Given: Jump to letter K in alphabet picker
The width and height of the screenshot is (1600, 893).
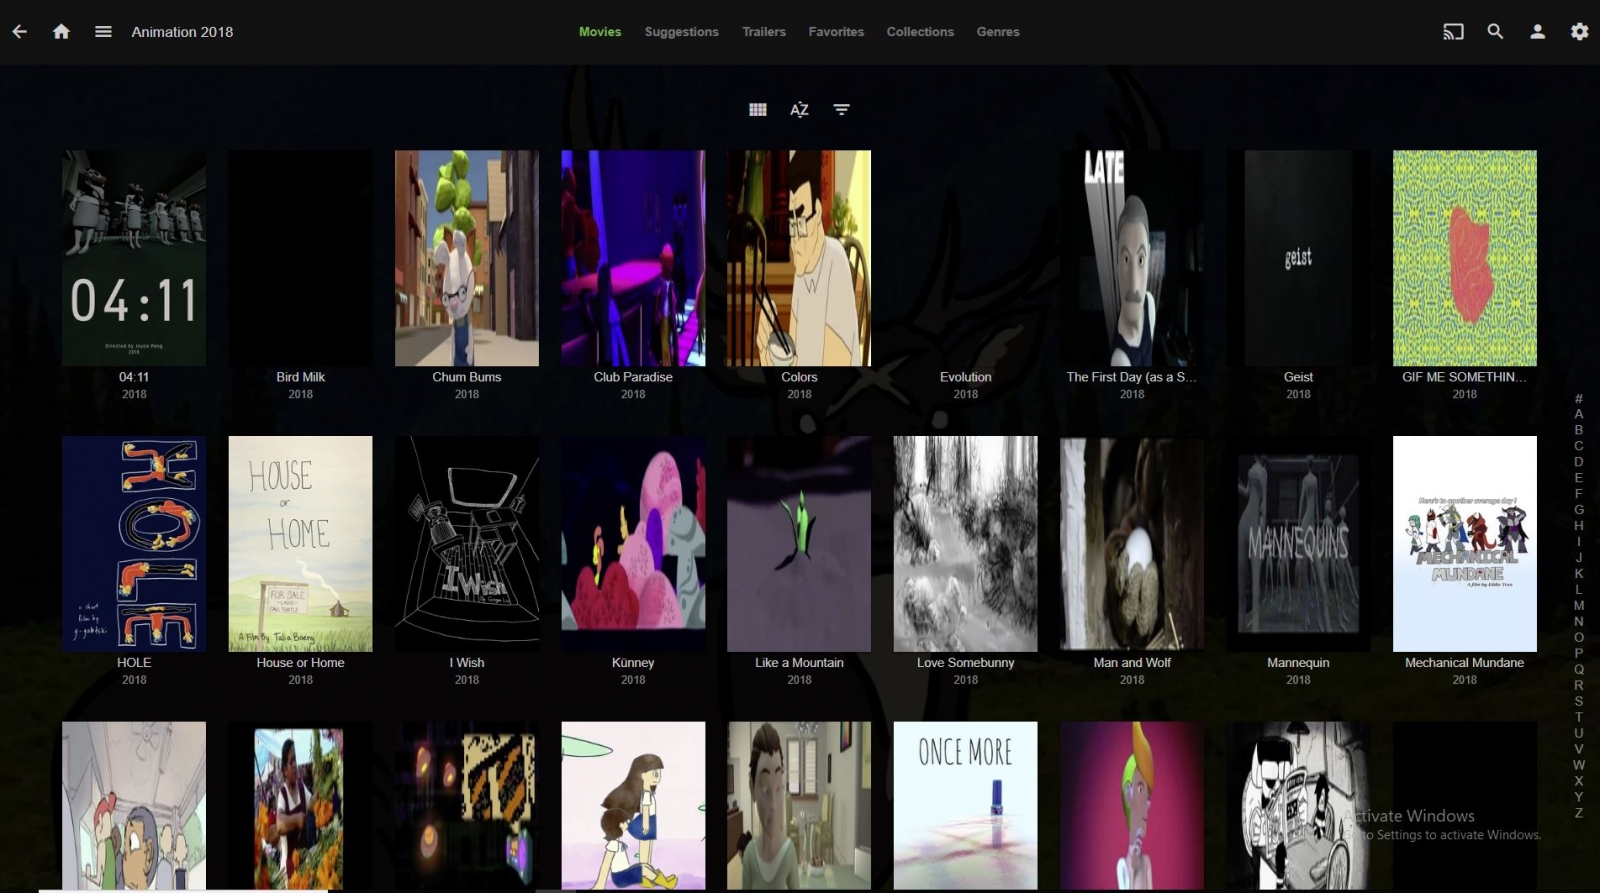Looking at the screenshot, I should [x=1579, y=574].
